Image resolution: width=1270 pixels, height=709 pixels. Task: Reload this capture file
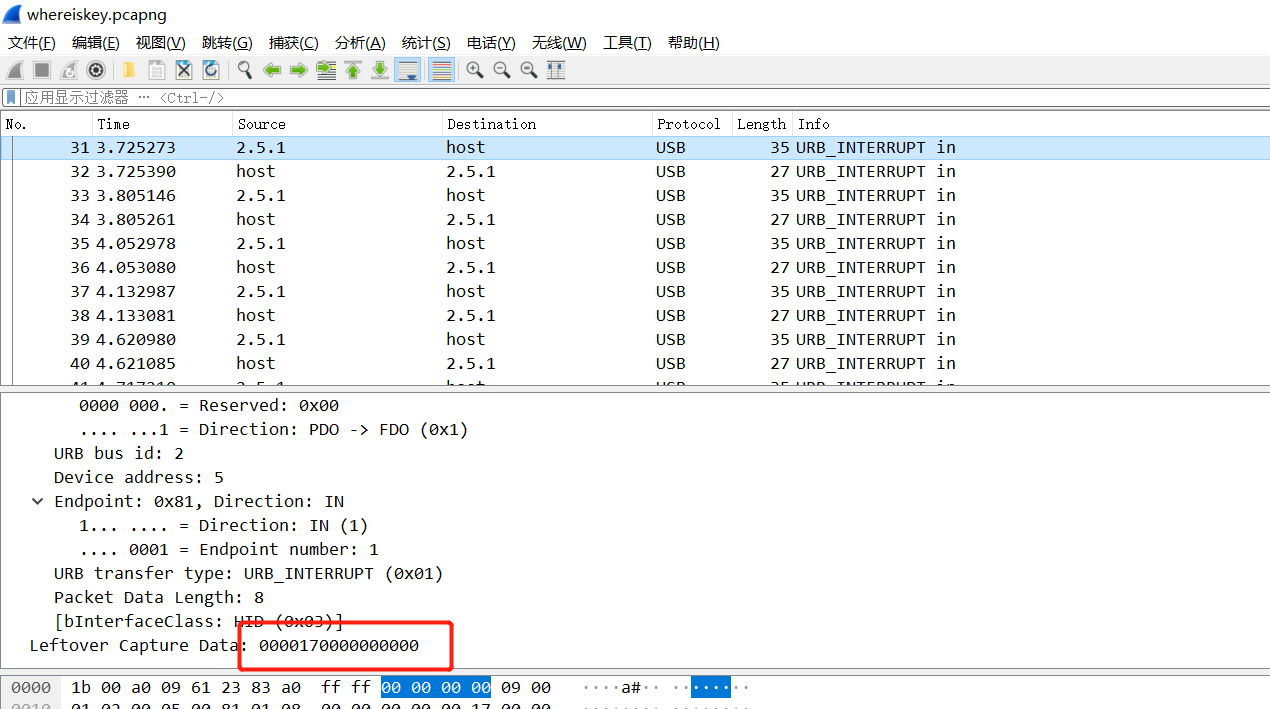click(211, 70)
